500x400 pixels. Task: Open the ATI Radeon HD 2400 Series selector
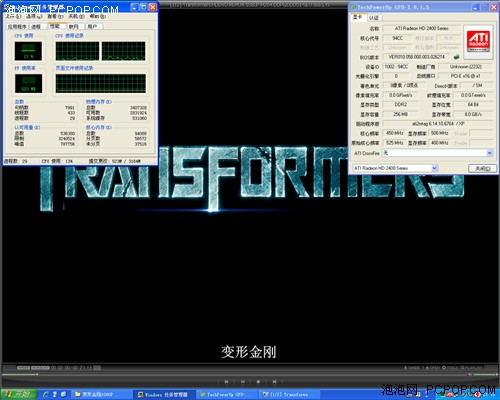point(395,168)
